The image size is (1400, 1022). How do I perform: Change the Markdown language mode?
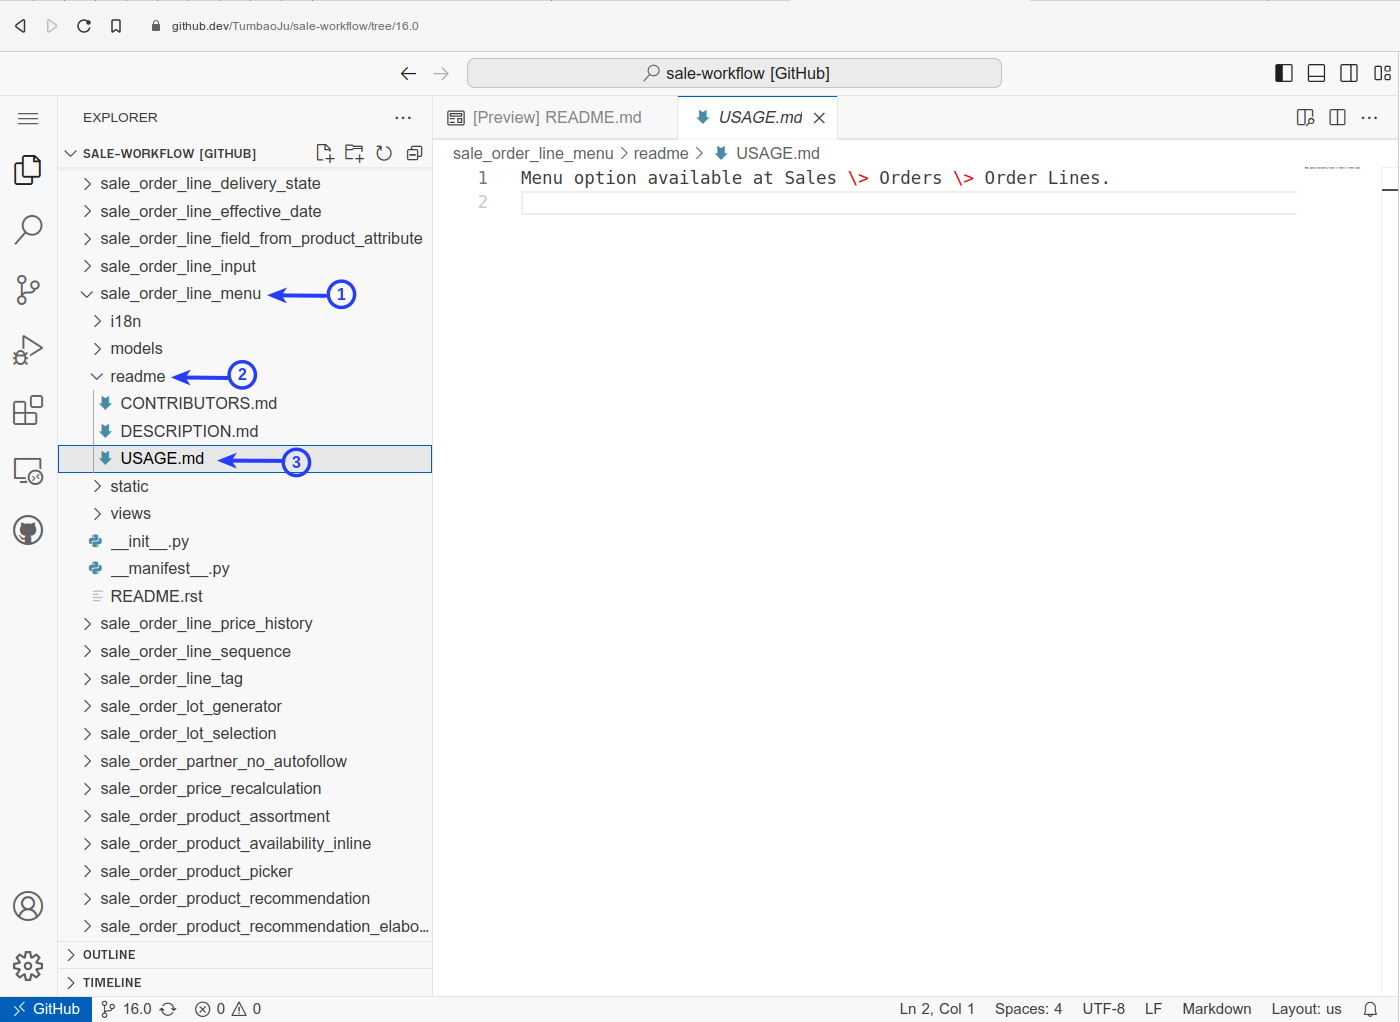[1216, 1009]
